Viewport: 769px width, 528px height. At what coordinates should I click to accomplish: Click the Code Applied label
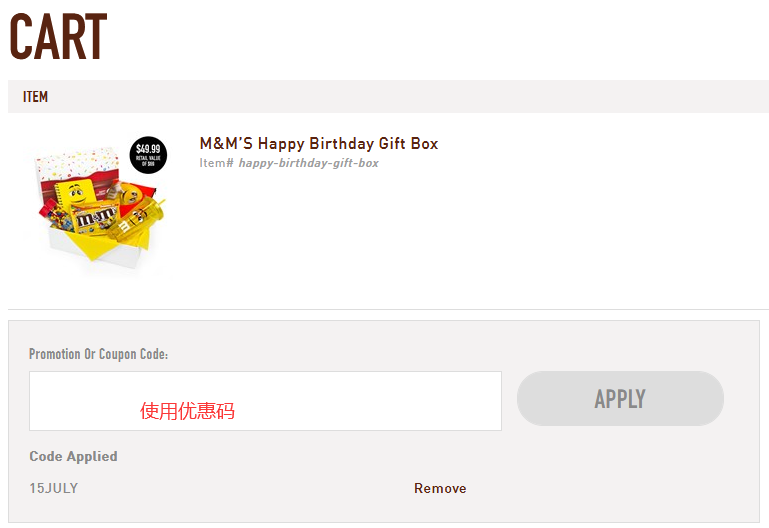(x=73, y=456)
